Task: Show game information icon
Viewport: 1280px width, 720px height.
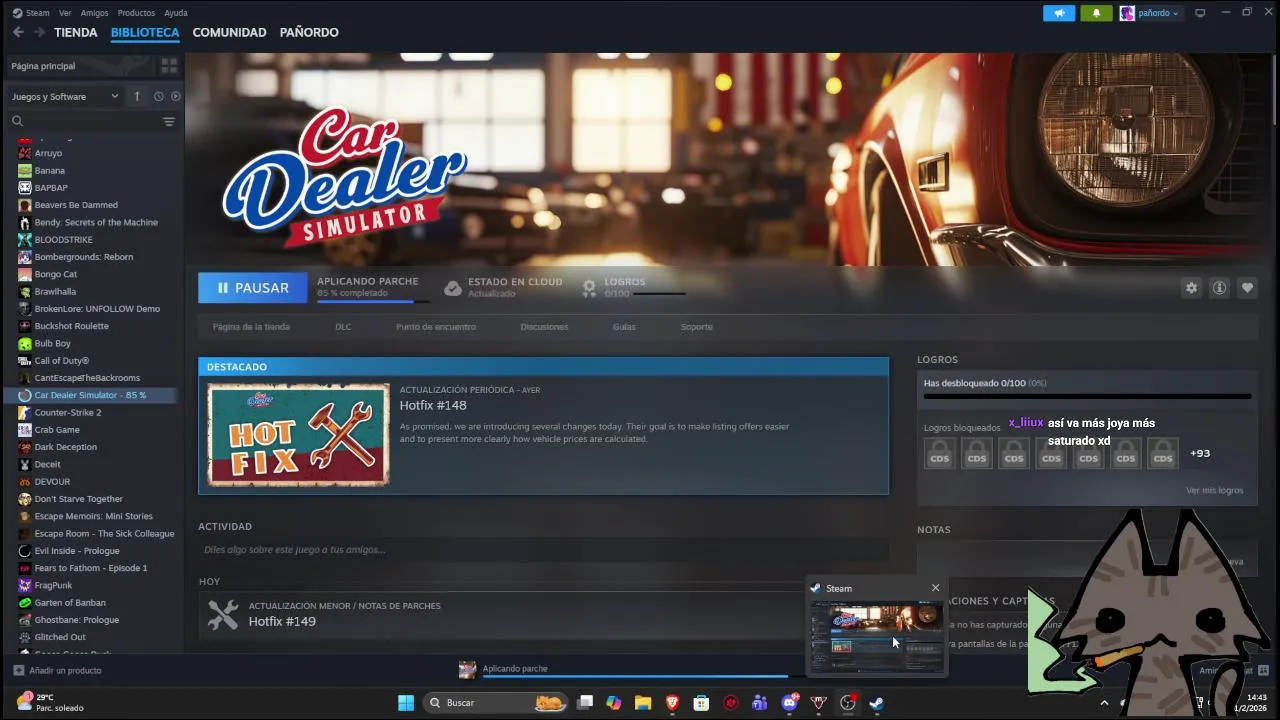Action: [1219, 288]
